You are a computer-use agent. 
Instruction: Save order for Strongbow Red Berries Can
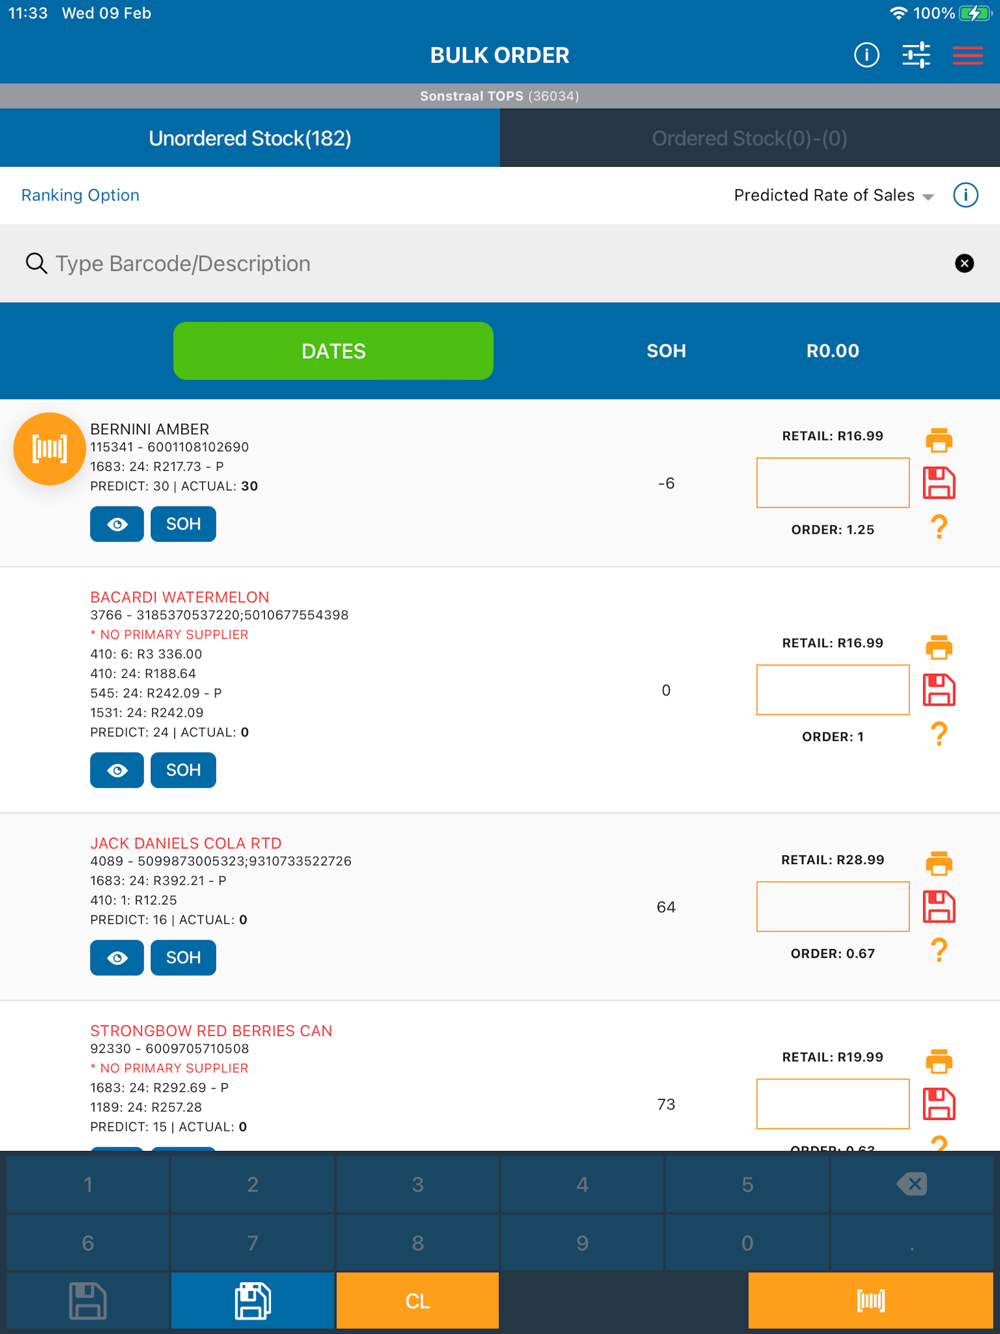939,1104
